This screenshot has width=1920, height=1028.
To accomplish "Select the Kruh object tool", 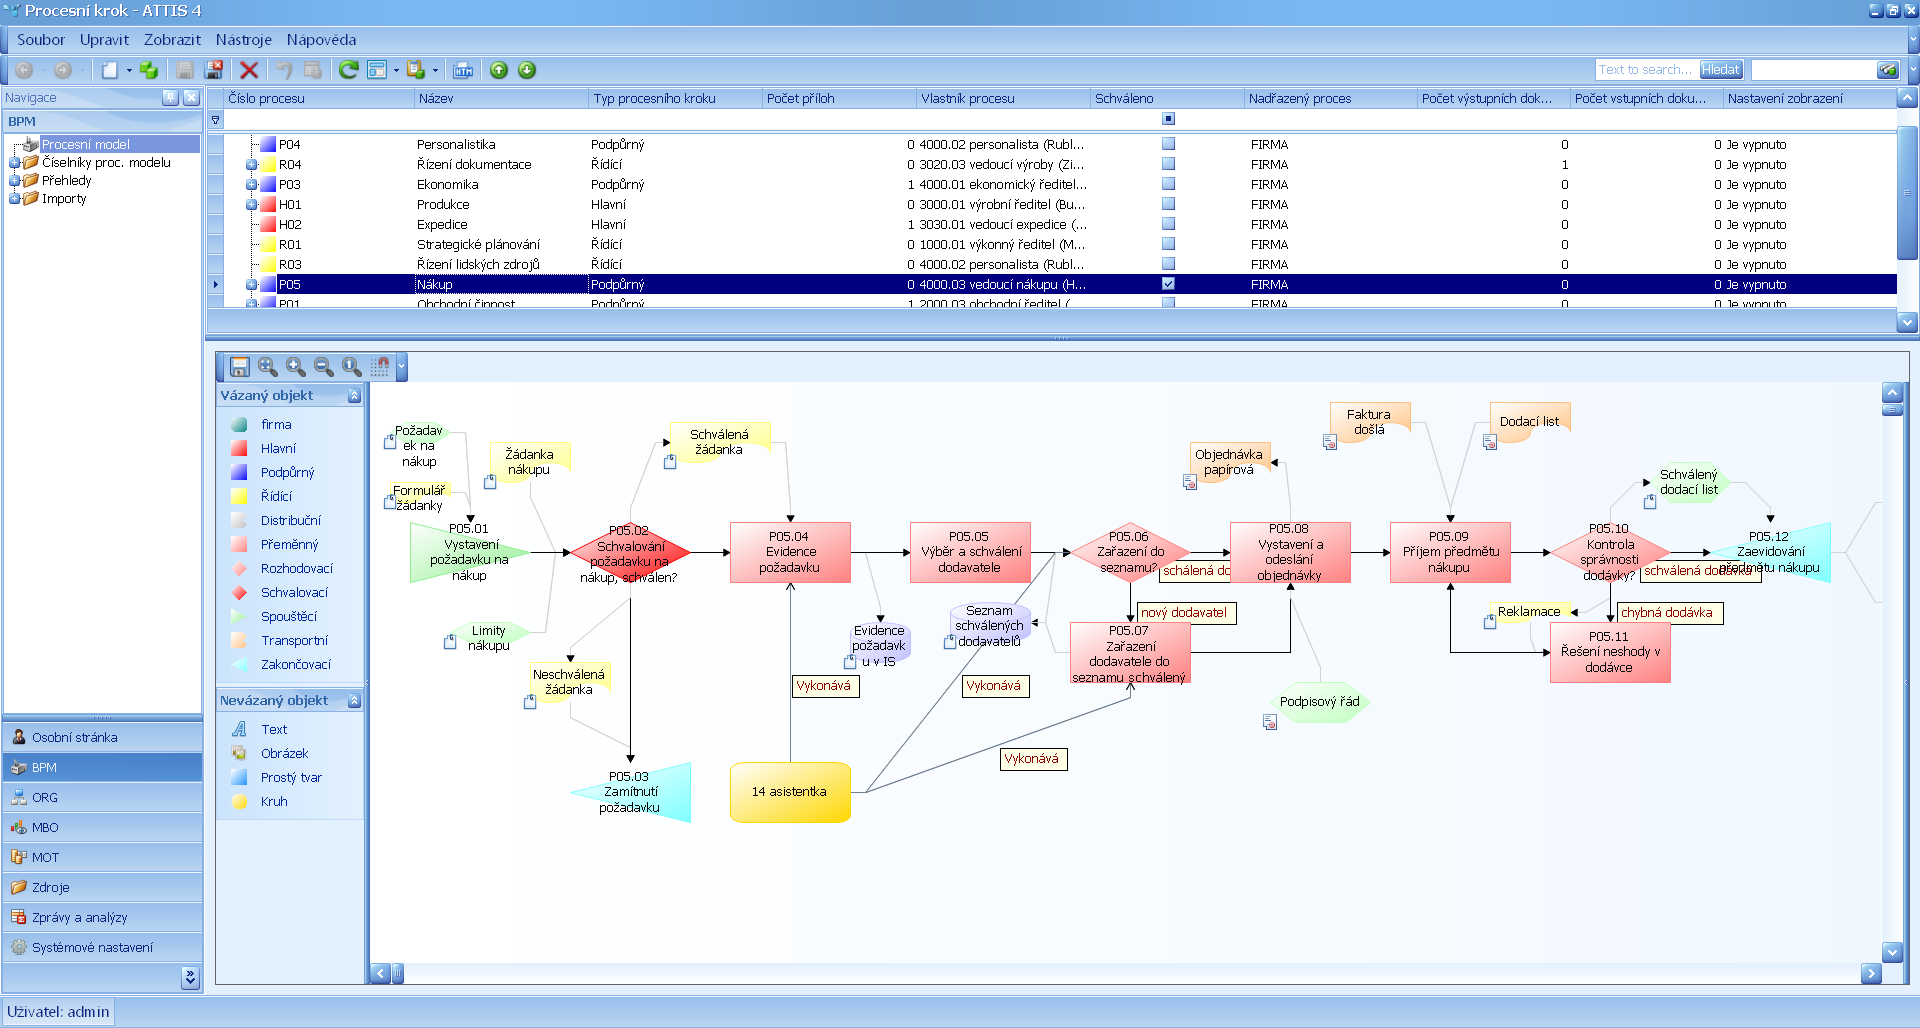I will tap(274, 801).
